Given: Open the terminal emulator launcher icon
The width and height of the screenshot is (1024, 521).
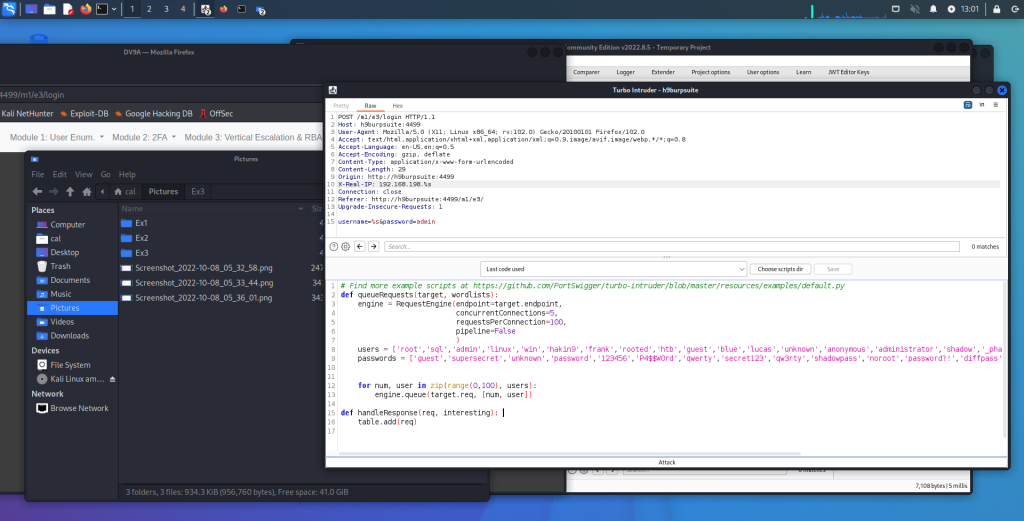Looking at the screenshot, I should click(x=102, y=9).
